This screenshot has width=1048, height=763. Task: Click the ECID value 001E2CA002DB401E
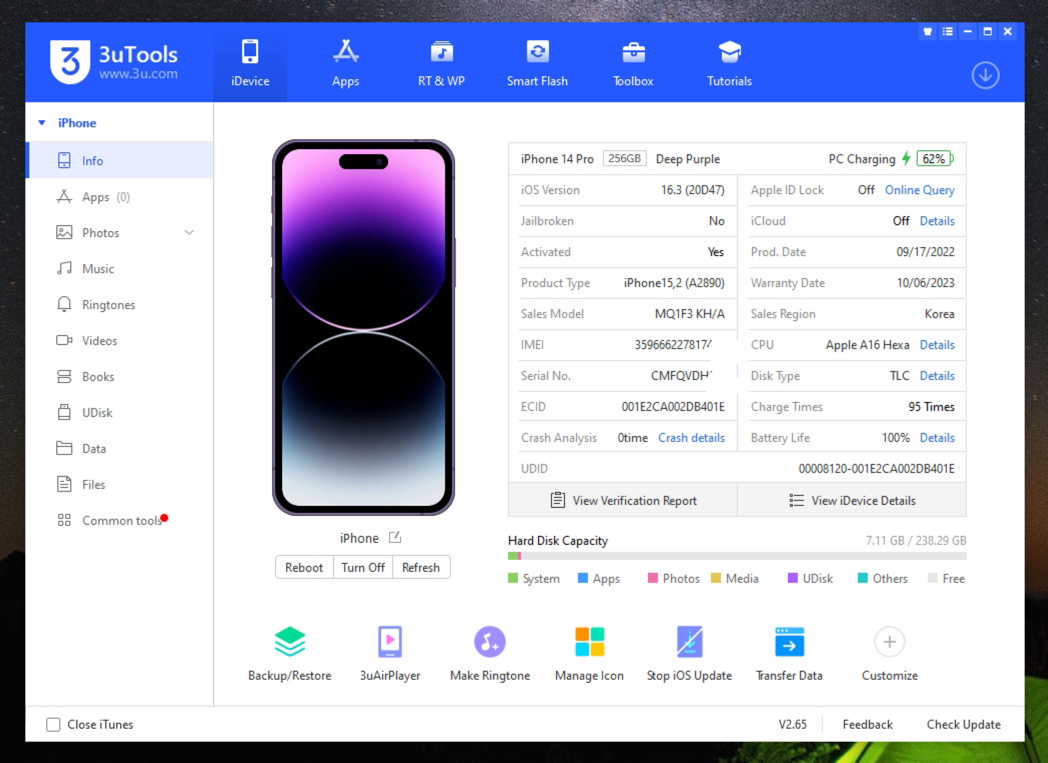[x=673, y=407]
